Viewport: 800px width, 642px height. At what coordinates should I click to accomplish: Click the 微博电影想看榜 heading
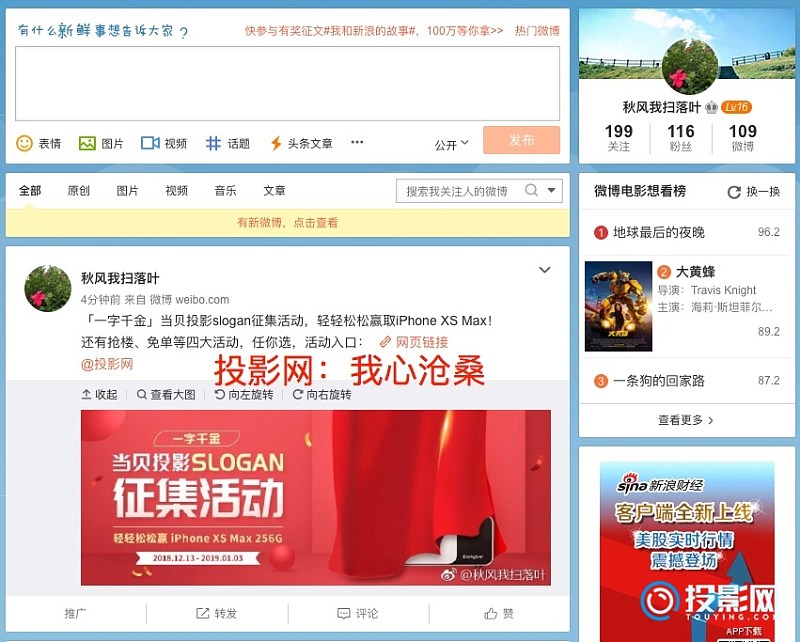pos(640,191)
